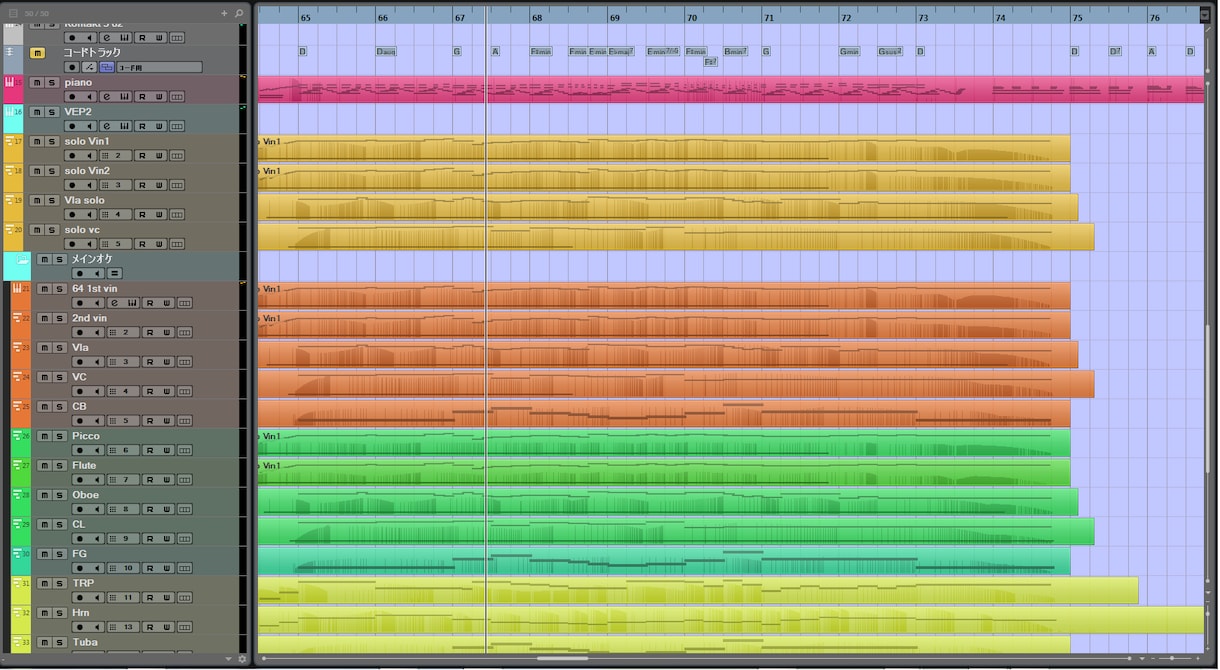Click the folder icon of メインオケ track
This screenshot has width=1220, height=670.
pos(22,260)
